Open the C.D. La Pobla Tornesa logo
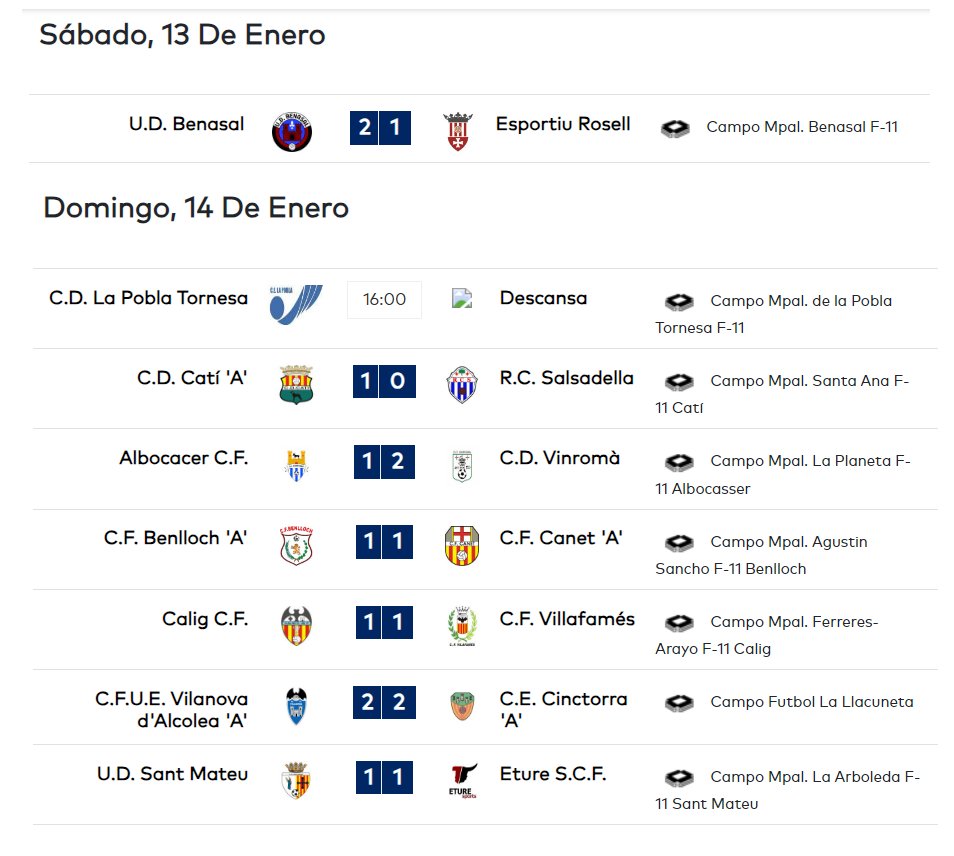 pyautogui.click(x=296, y=304)
